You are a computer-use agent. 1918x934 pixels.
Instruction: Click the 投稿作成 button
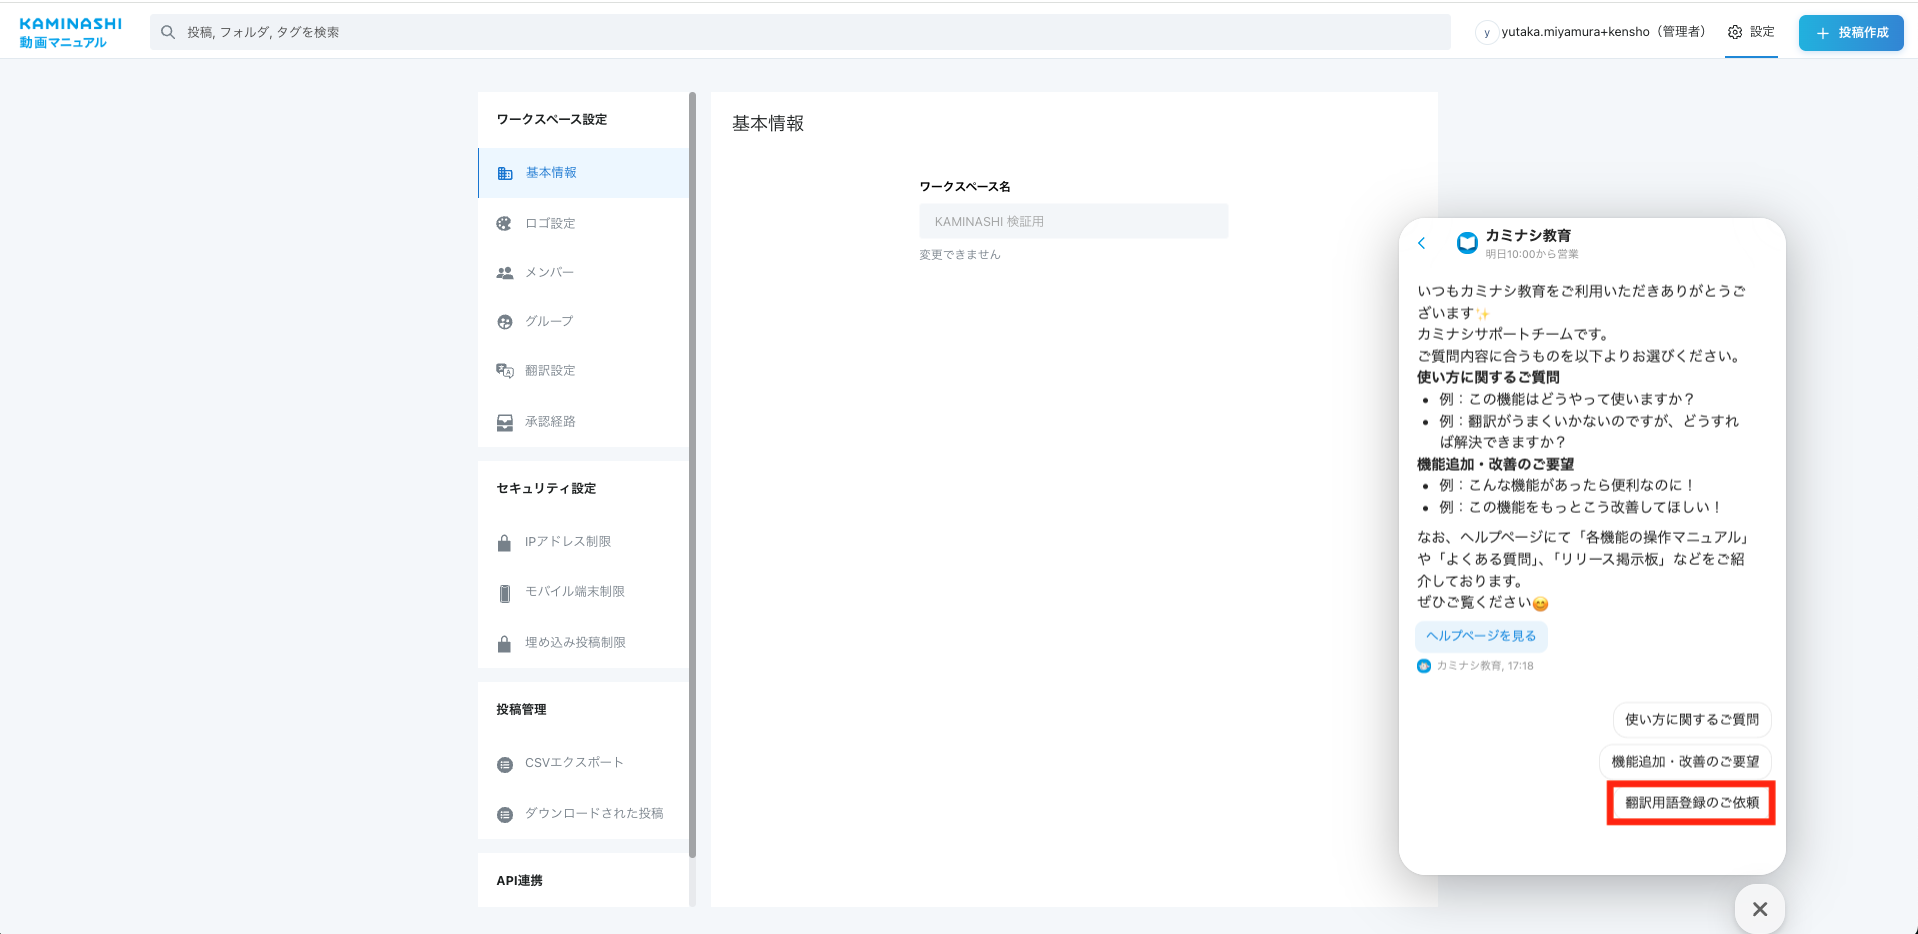[x=1851, y=33]
